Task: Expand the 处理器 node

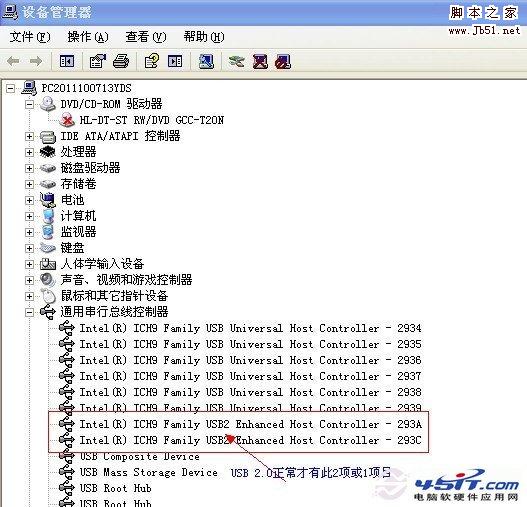Action: click(x=30, y=152)
